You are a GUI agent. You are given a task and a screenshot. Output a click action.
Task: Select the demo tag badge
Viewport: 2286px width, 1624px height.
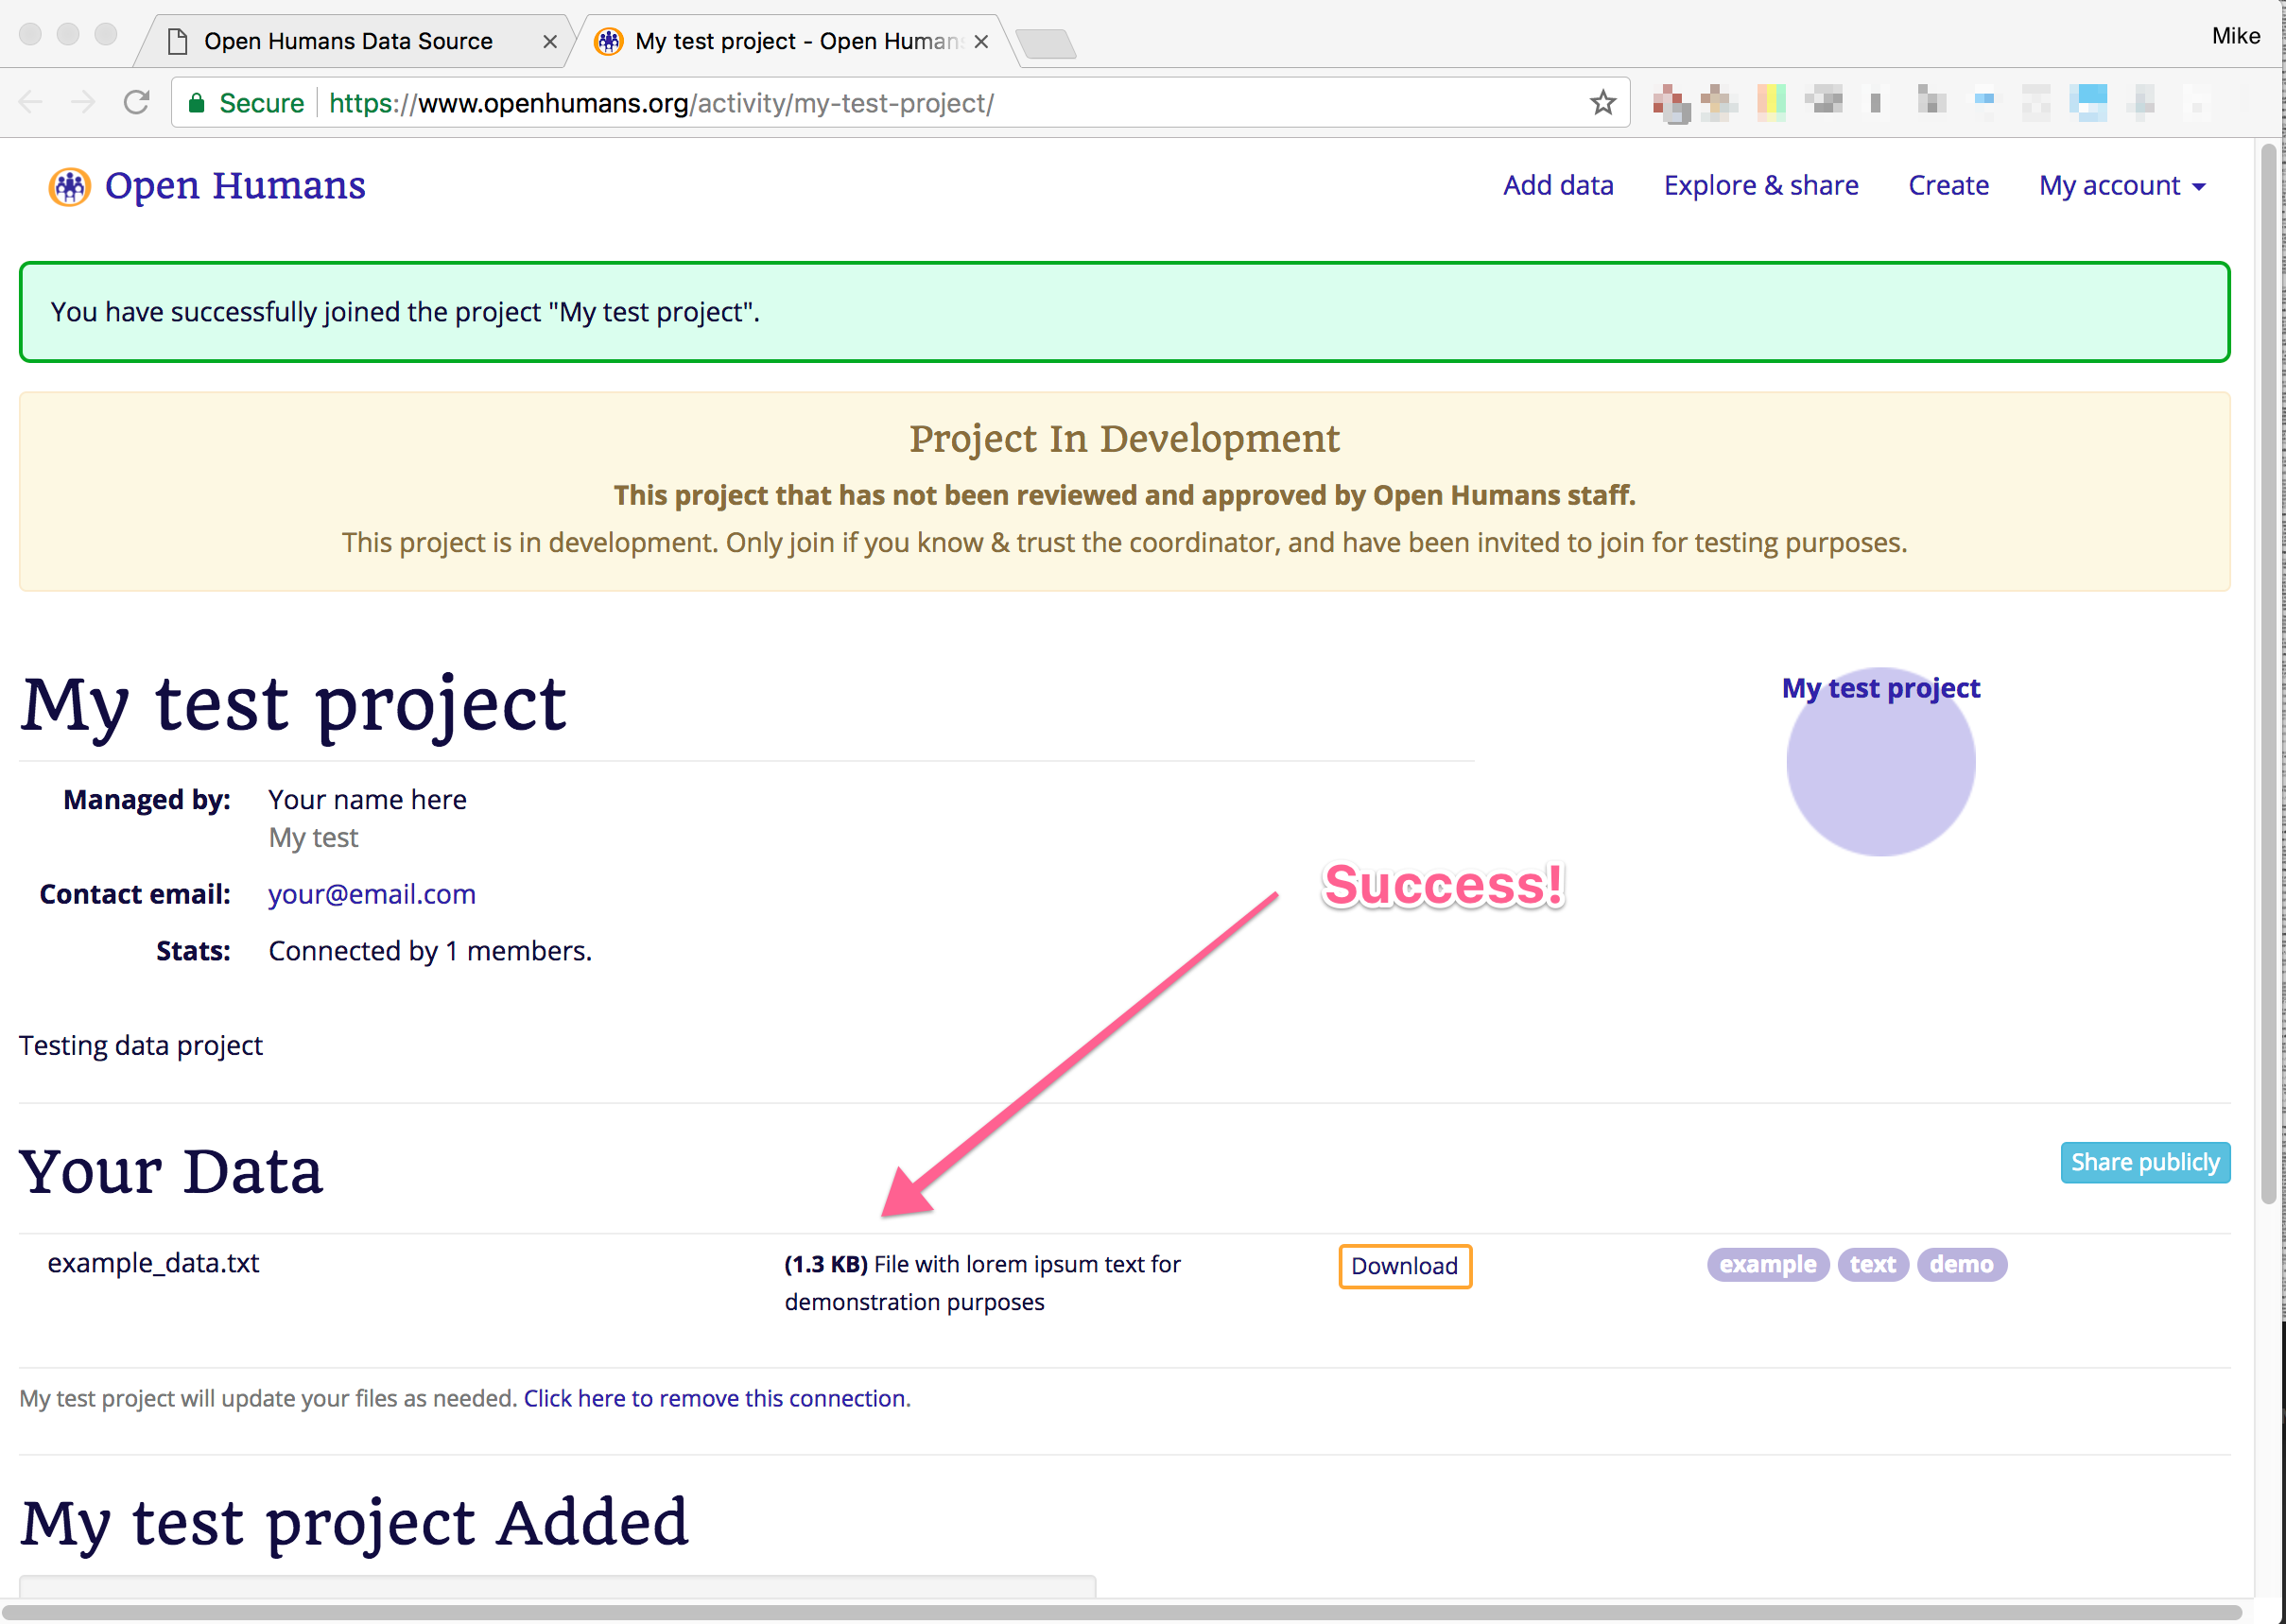click(x=1961, y=1264)
